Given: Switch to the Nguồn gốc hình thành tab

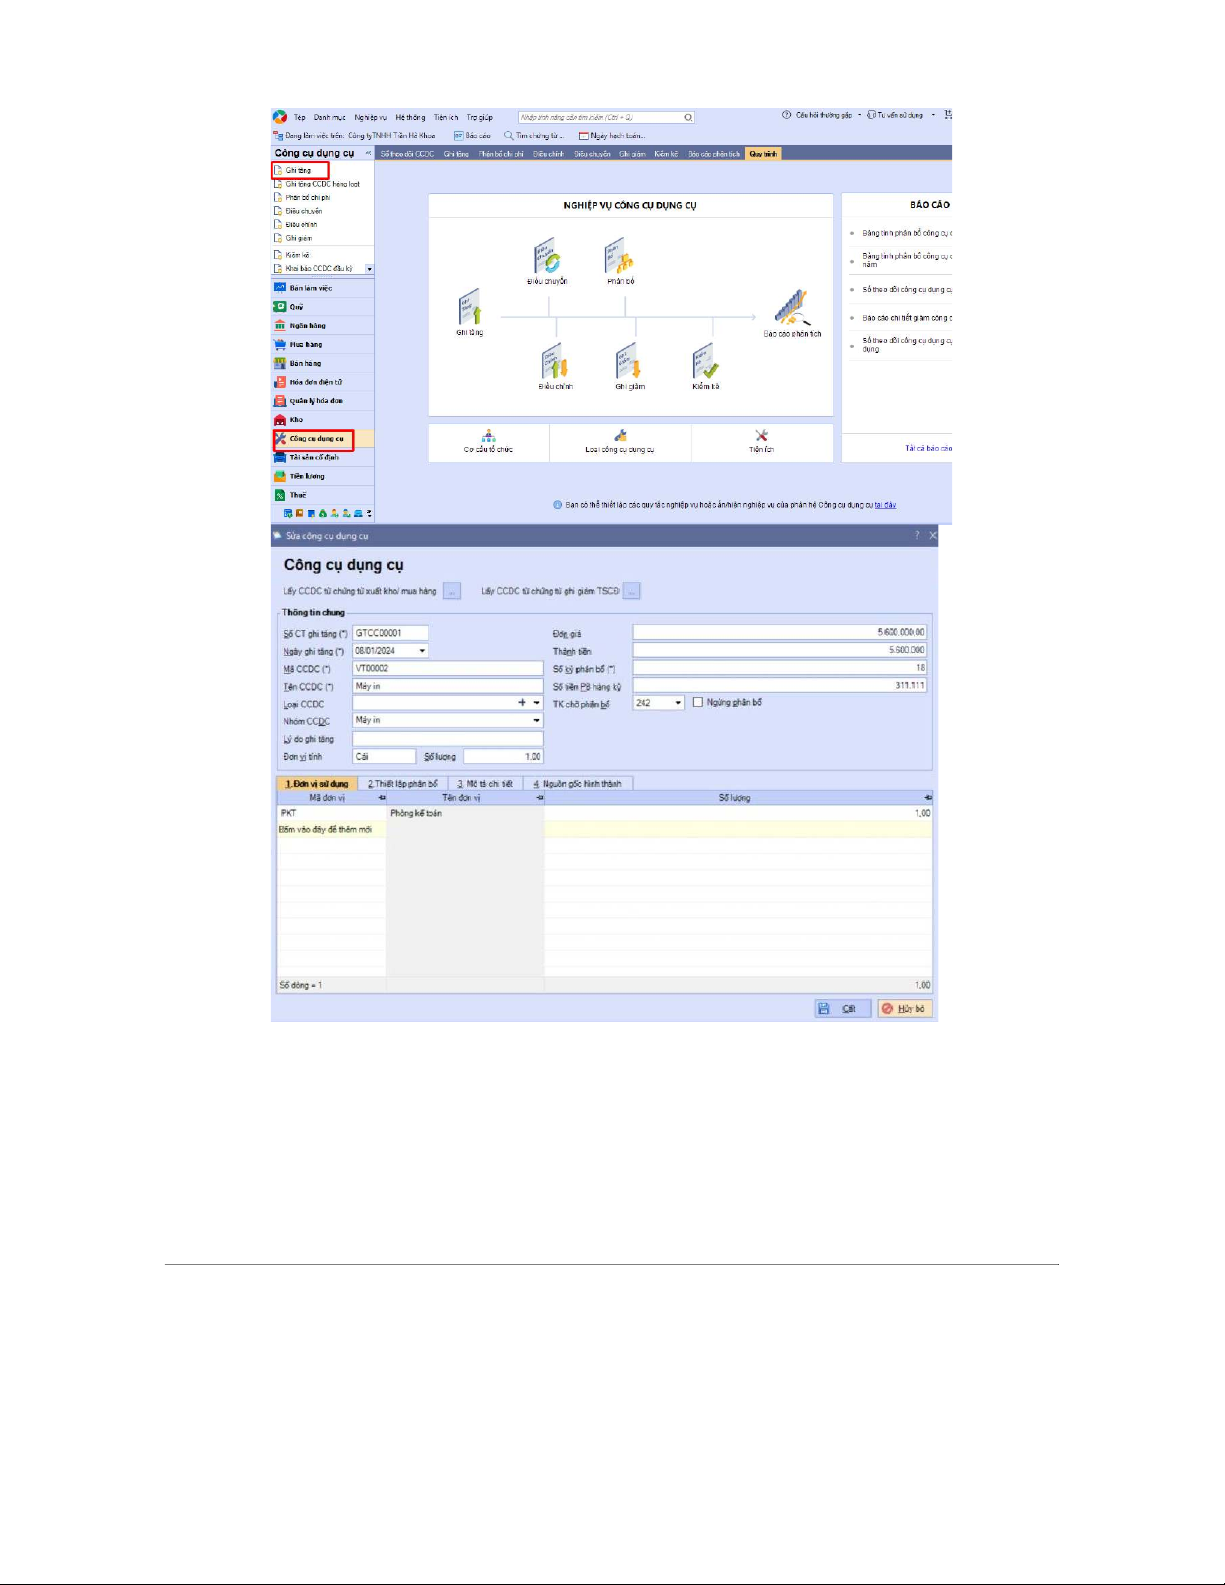Looking at the screenshot, I should pos(578,784).
